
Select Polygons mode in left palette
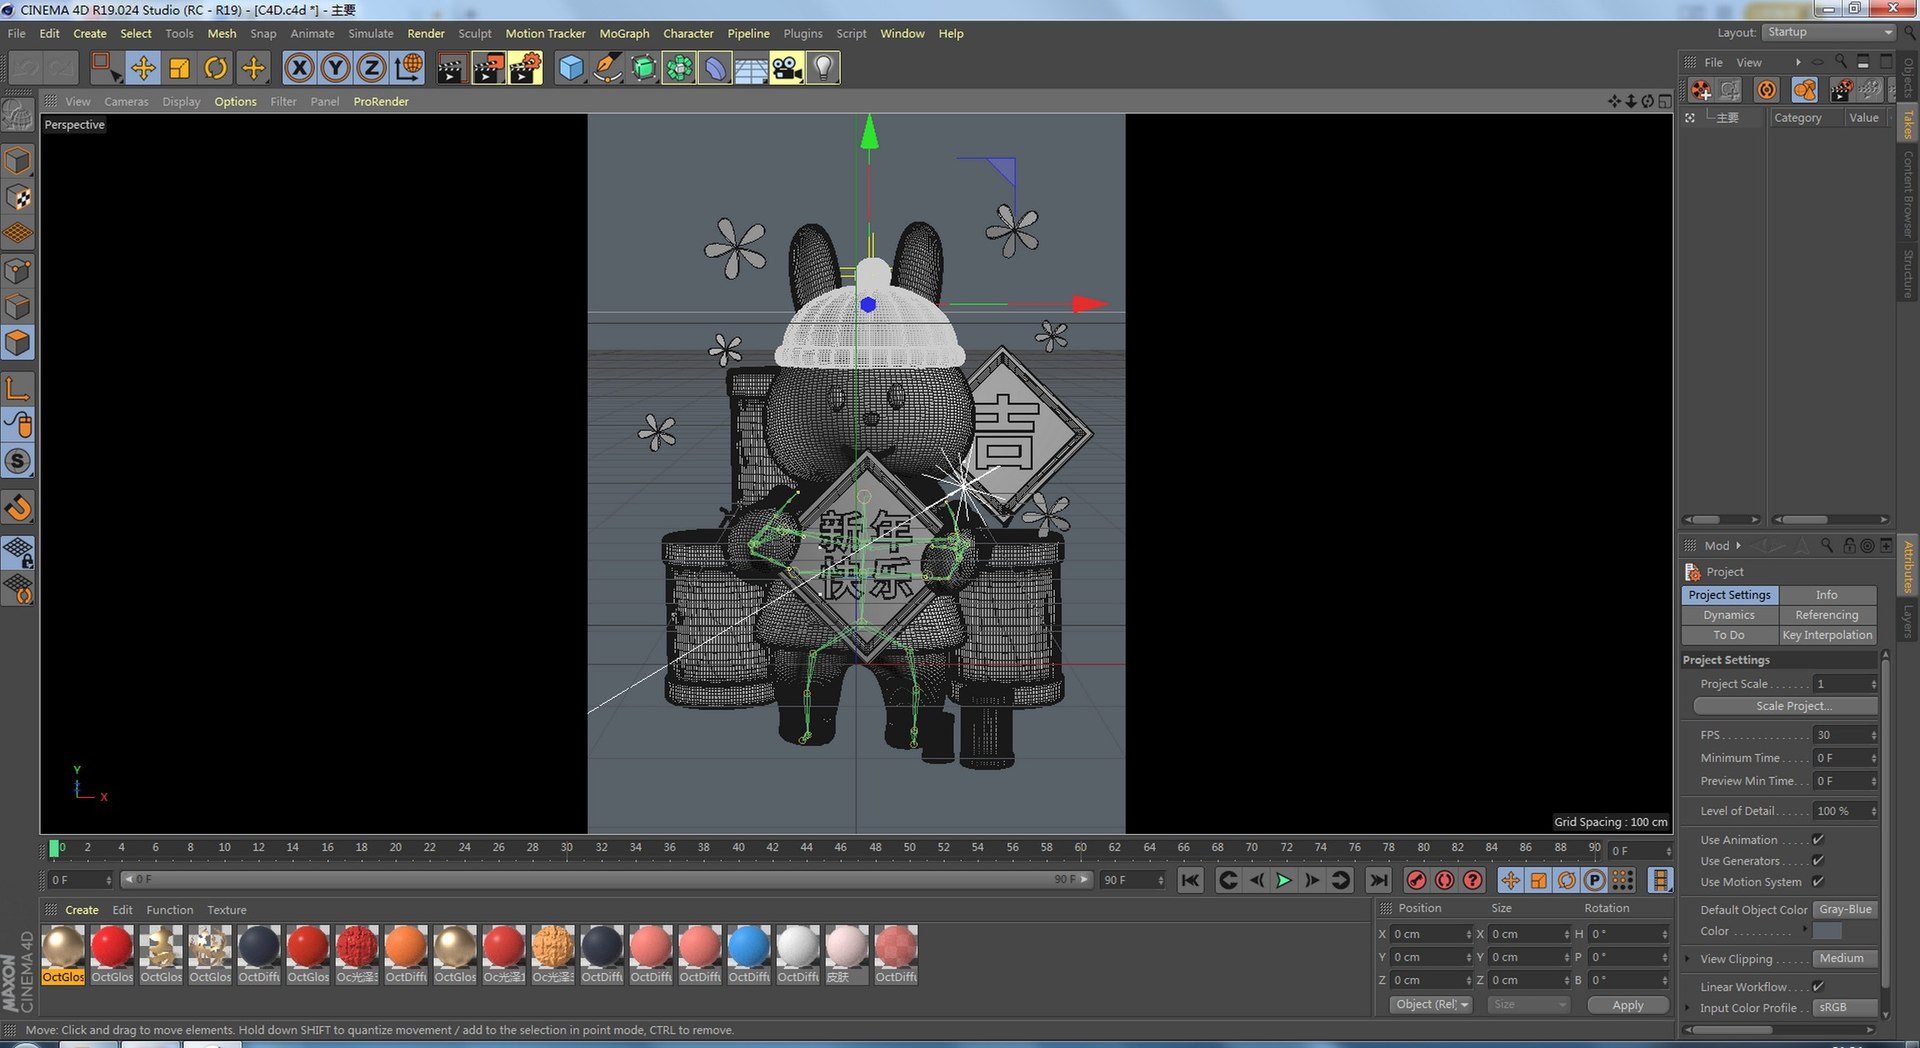[18, 343]
